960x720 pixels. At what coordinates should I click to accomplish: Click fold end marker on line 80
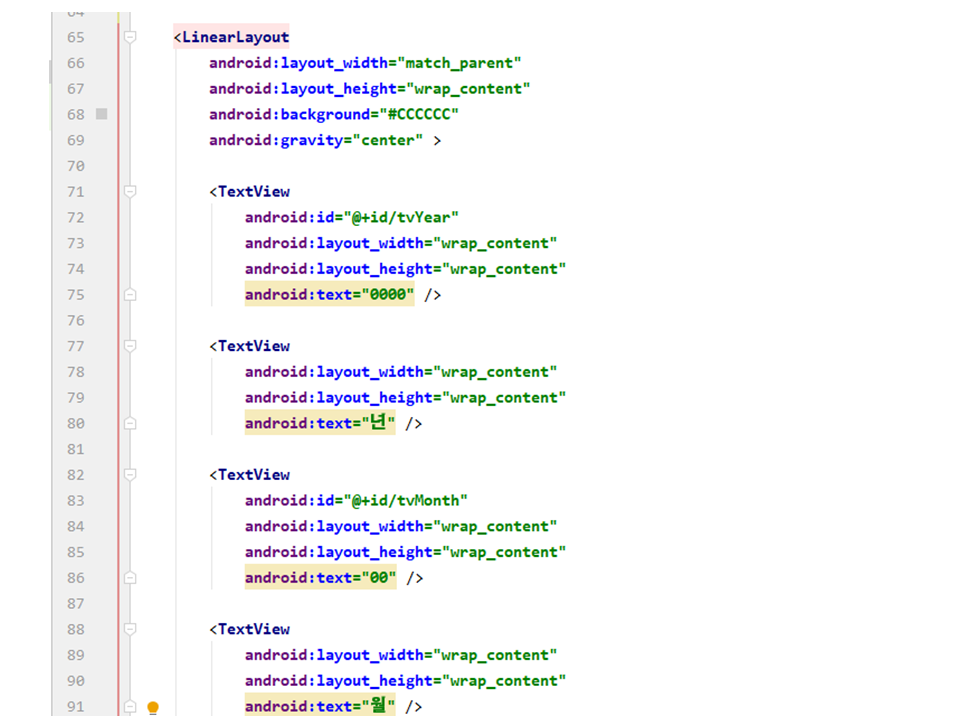(129, 423)
